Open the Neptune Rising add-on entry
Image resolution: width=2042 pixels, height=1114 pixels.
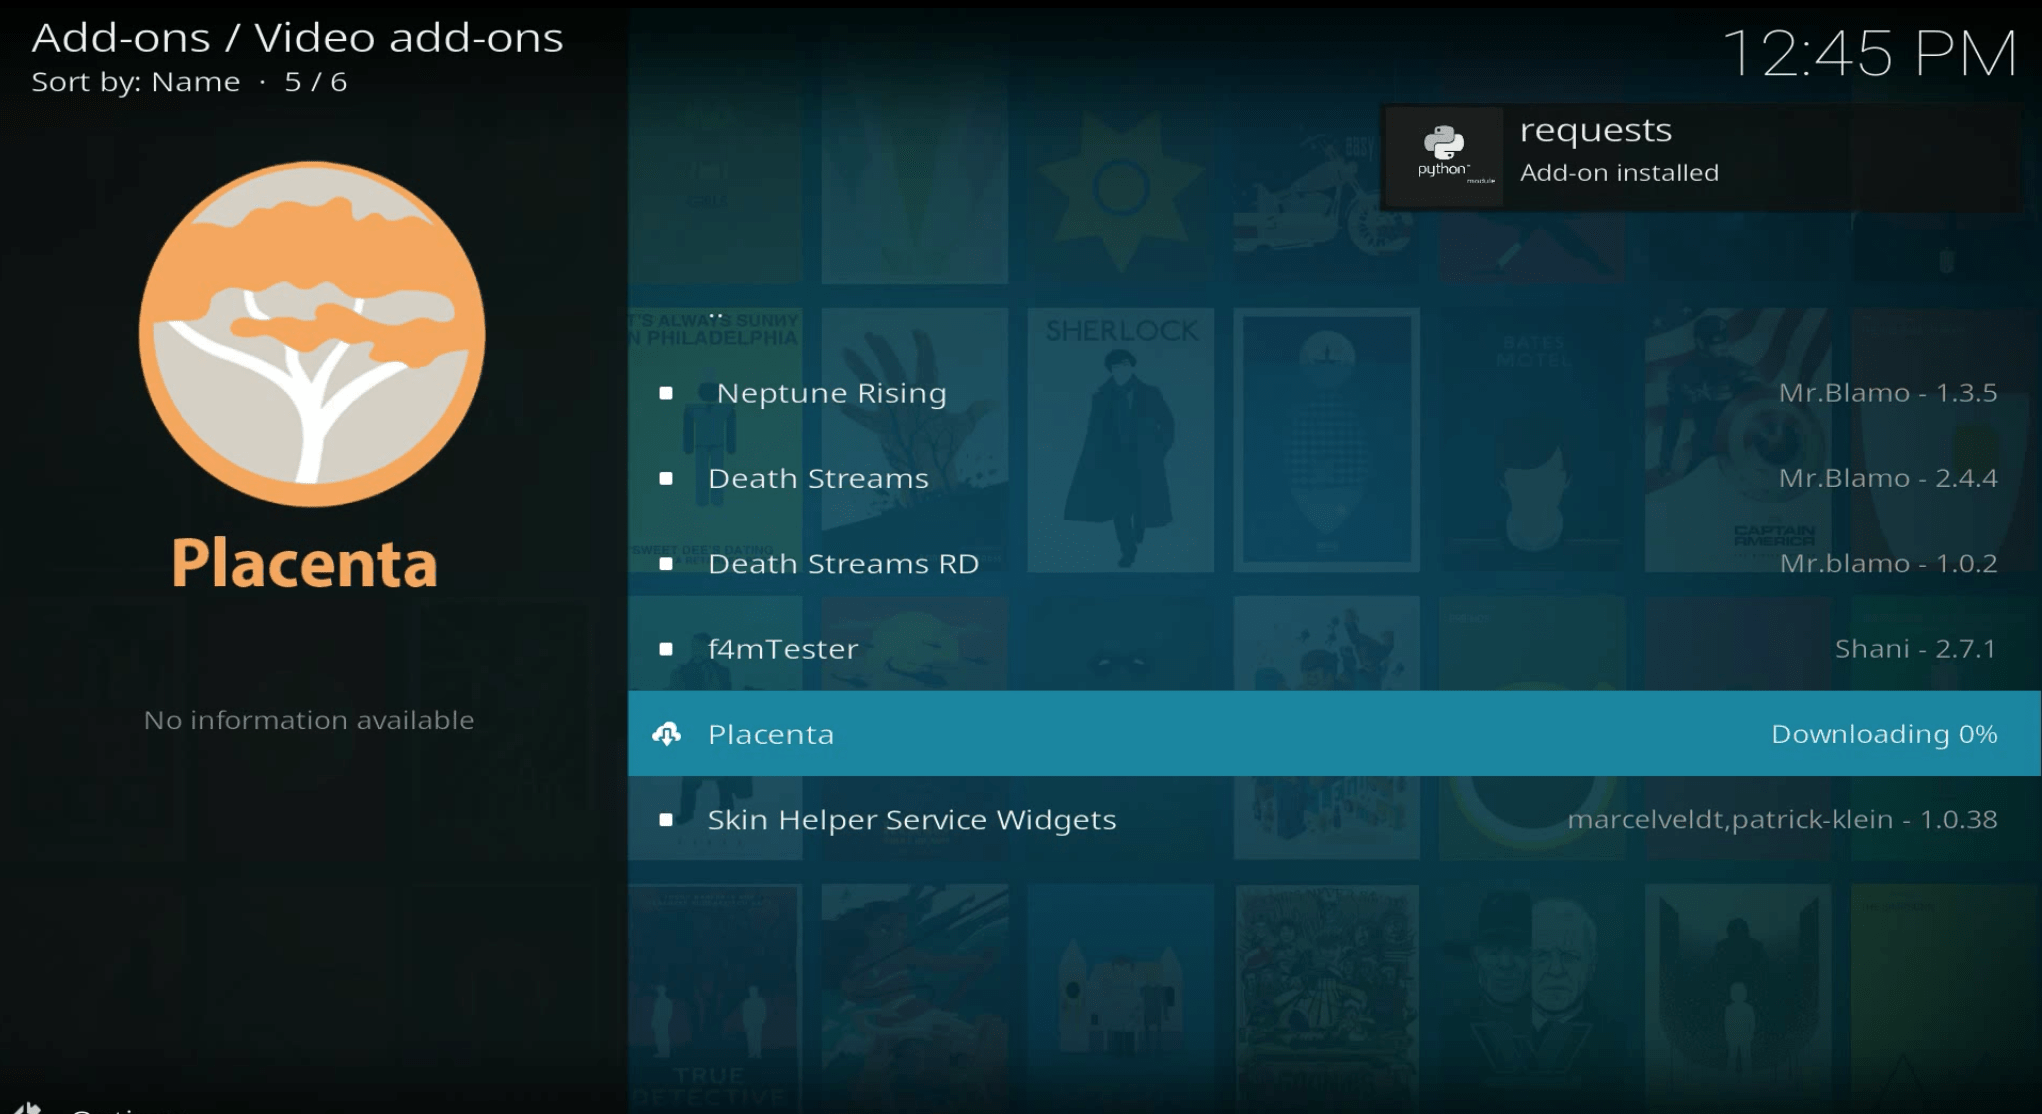click(1334, 393)
